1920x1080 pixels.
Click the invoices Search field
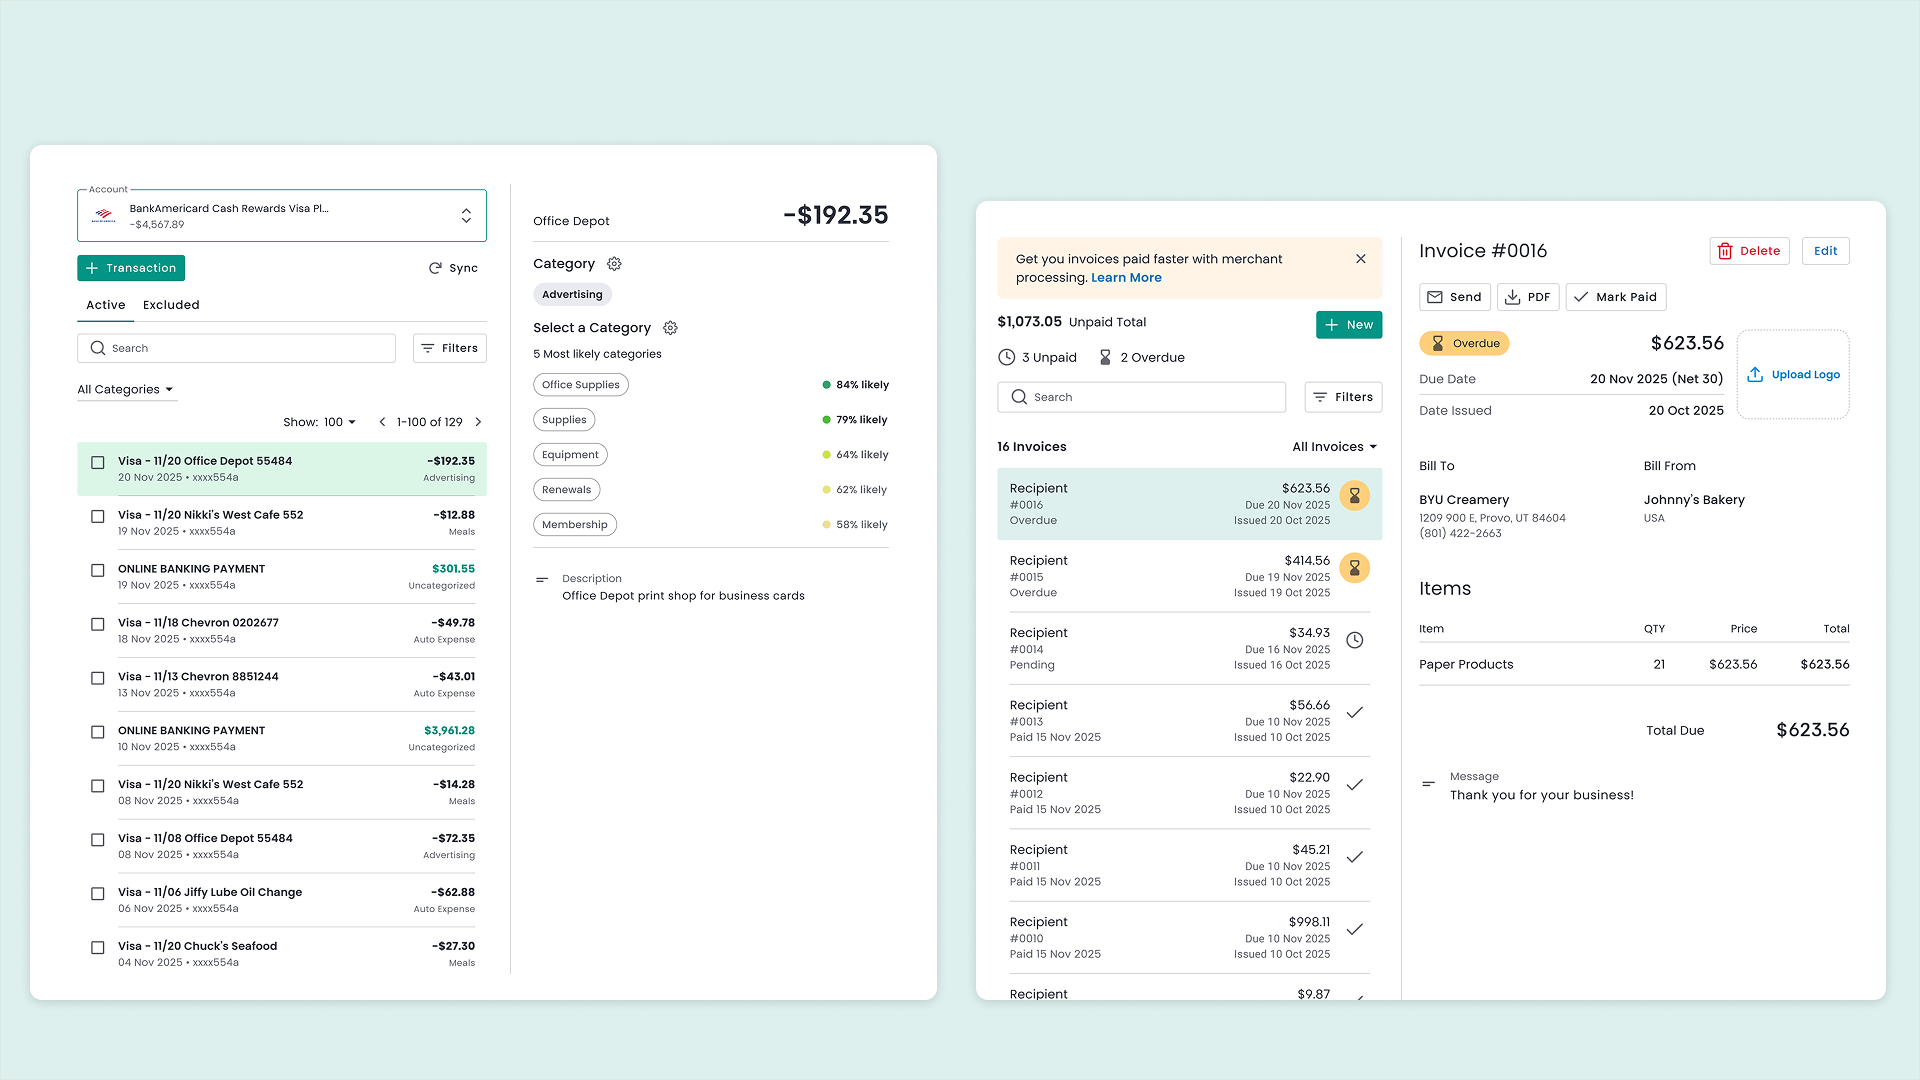click(x=1141, y=397)
